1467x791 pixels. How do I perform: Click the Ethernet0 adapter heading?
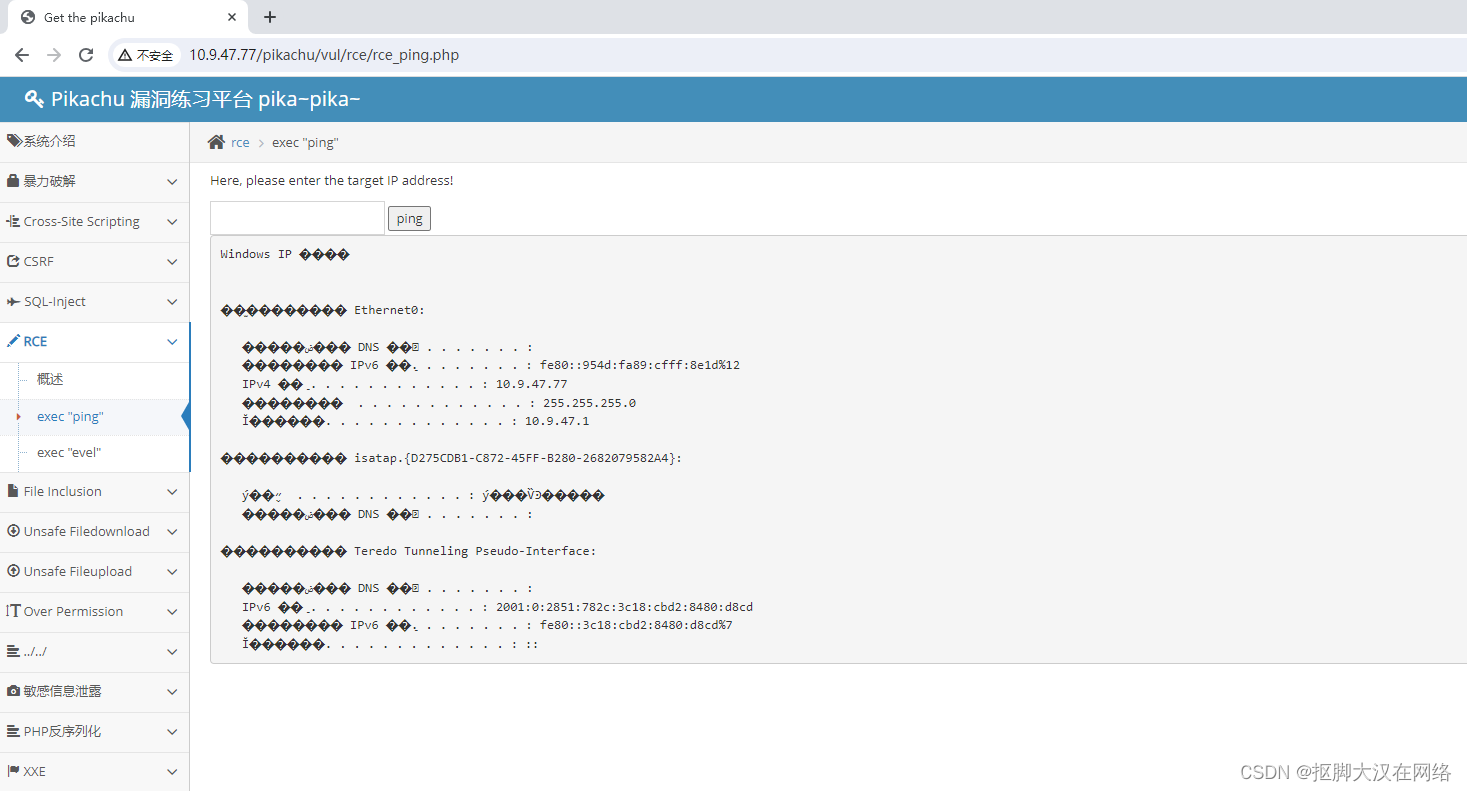[322, 310]
